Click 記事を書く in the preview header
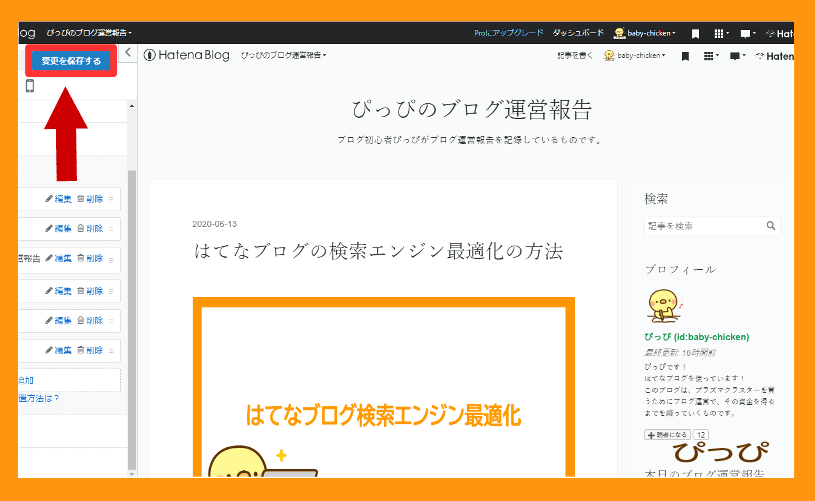Image resolution: width=815 pixels, height=501 pixels. pos(575,56)
